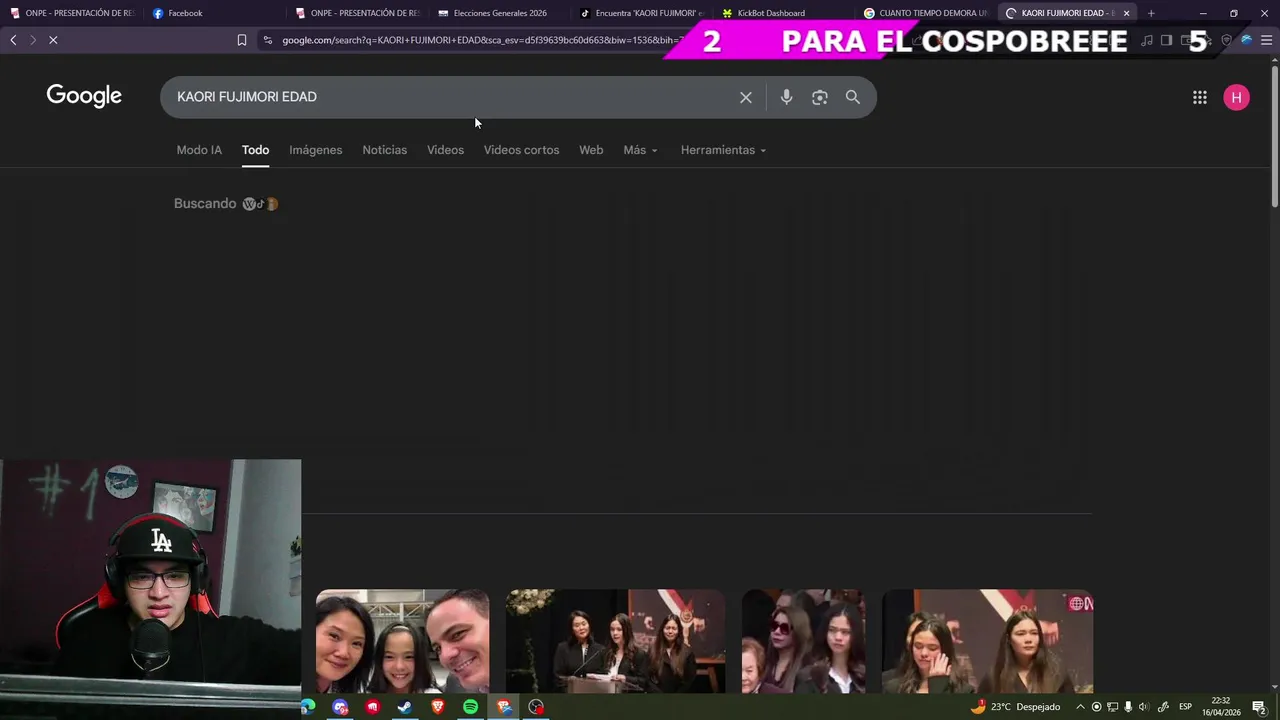The width and height of the screenshot is (1280, 720).
Task: Open Steam from the taskbar
Action: tap(405, 707)
